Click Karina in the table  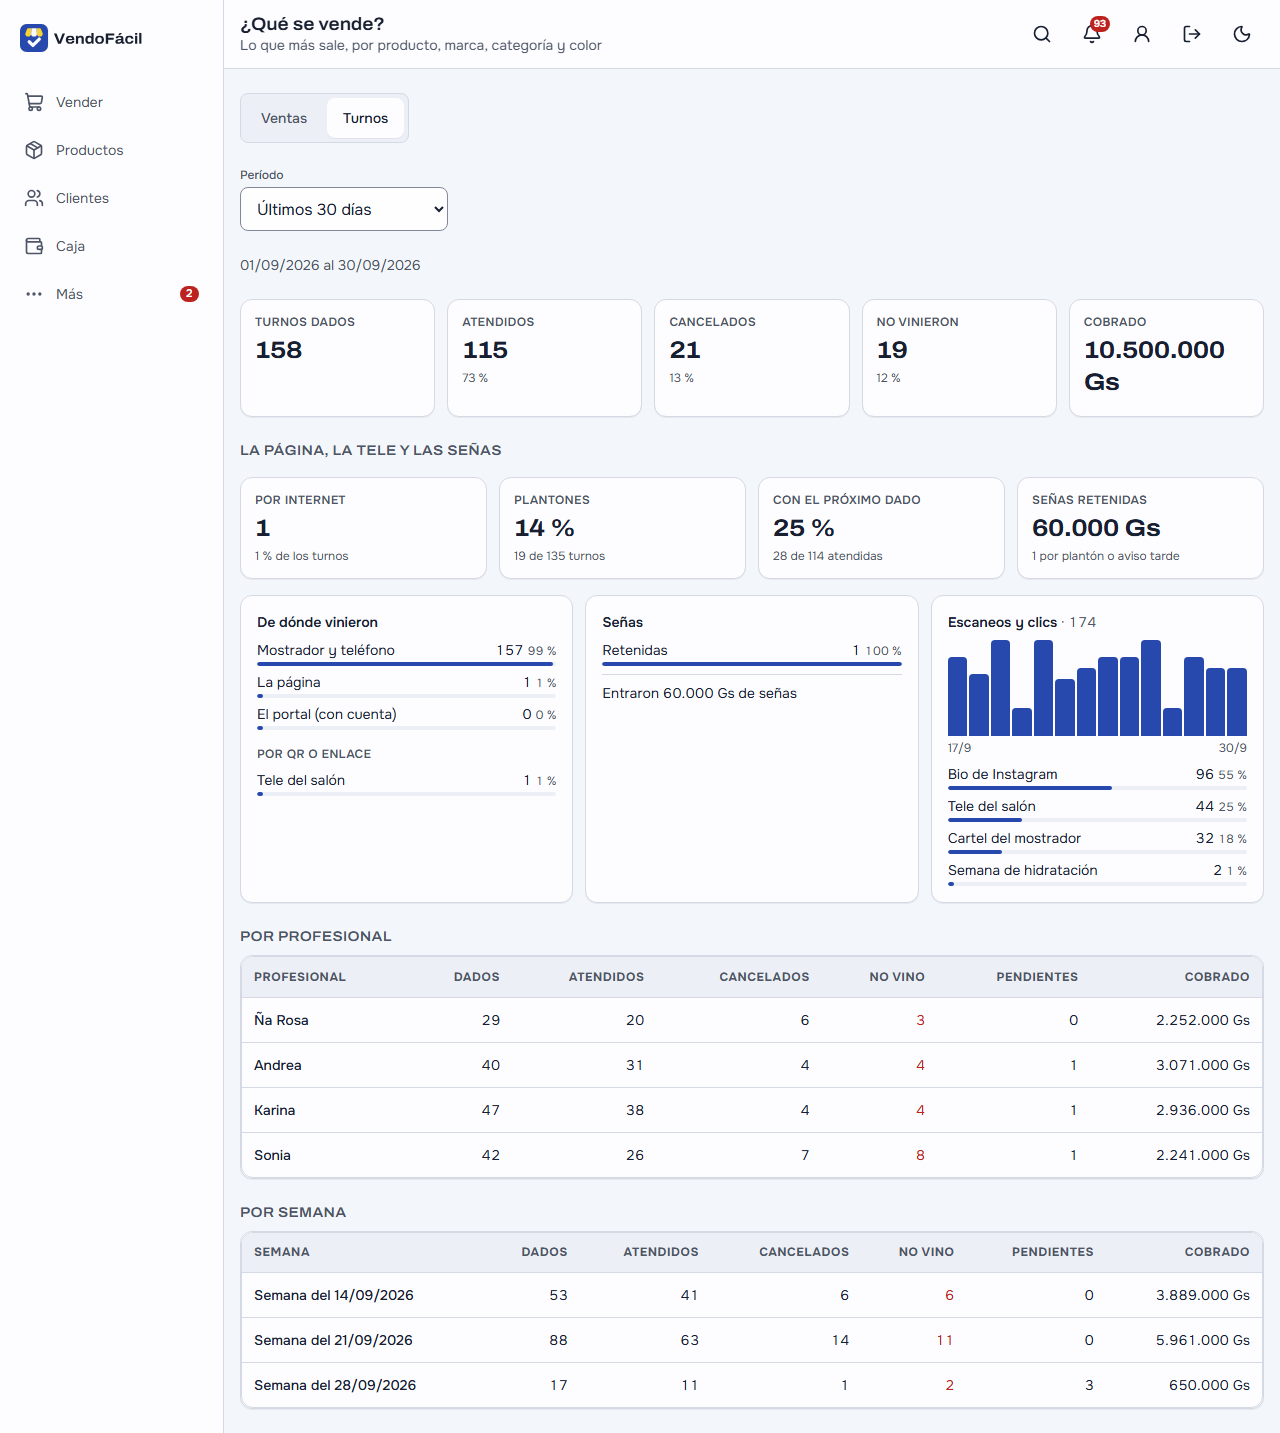coord(274,1110)
